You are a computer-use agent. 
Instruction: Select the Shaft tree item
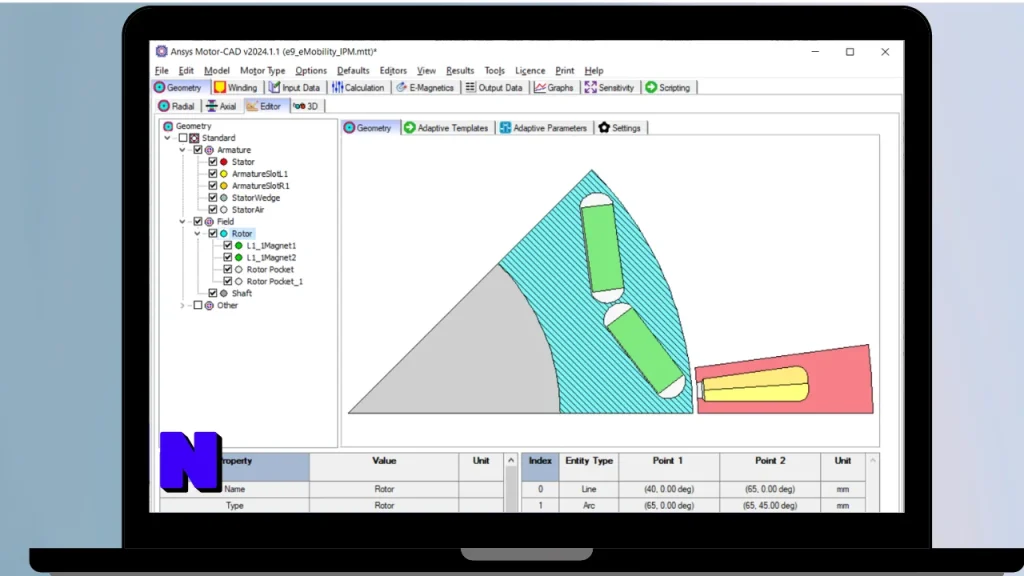point(242,293)
